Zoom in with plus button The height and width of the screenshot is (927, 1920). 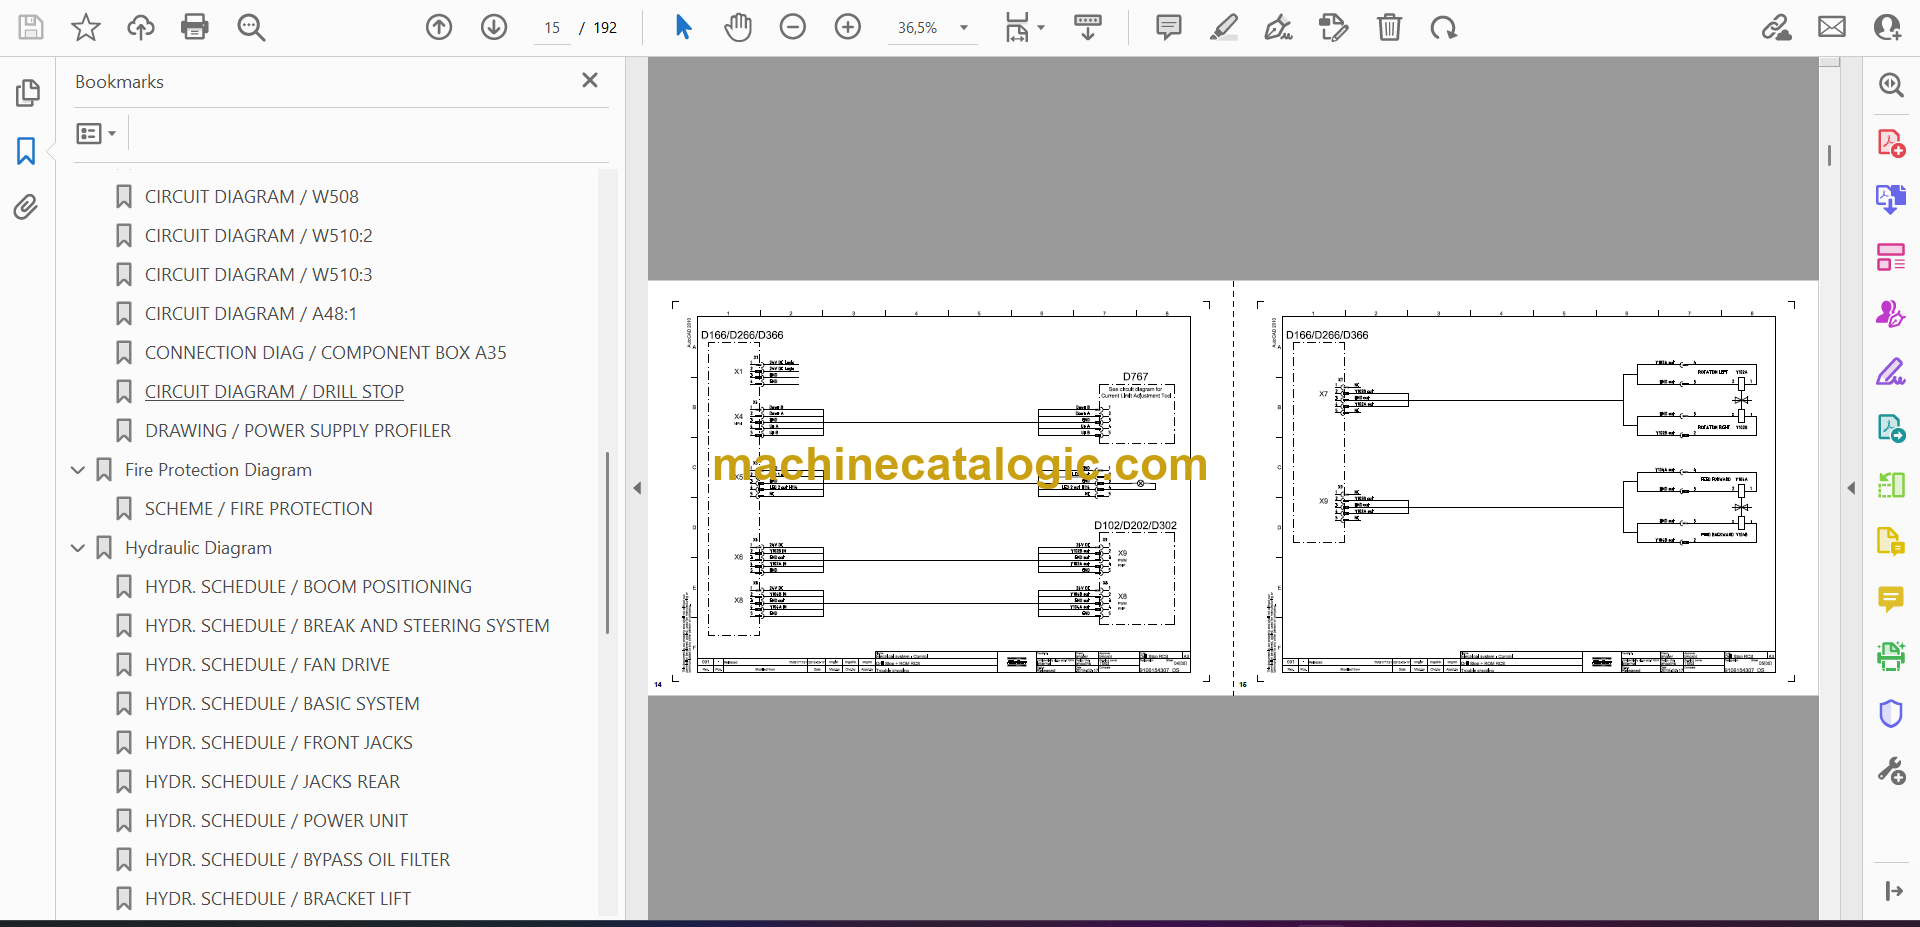(848, 27)
